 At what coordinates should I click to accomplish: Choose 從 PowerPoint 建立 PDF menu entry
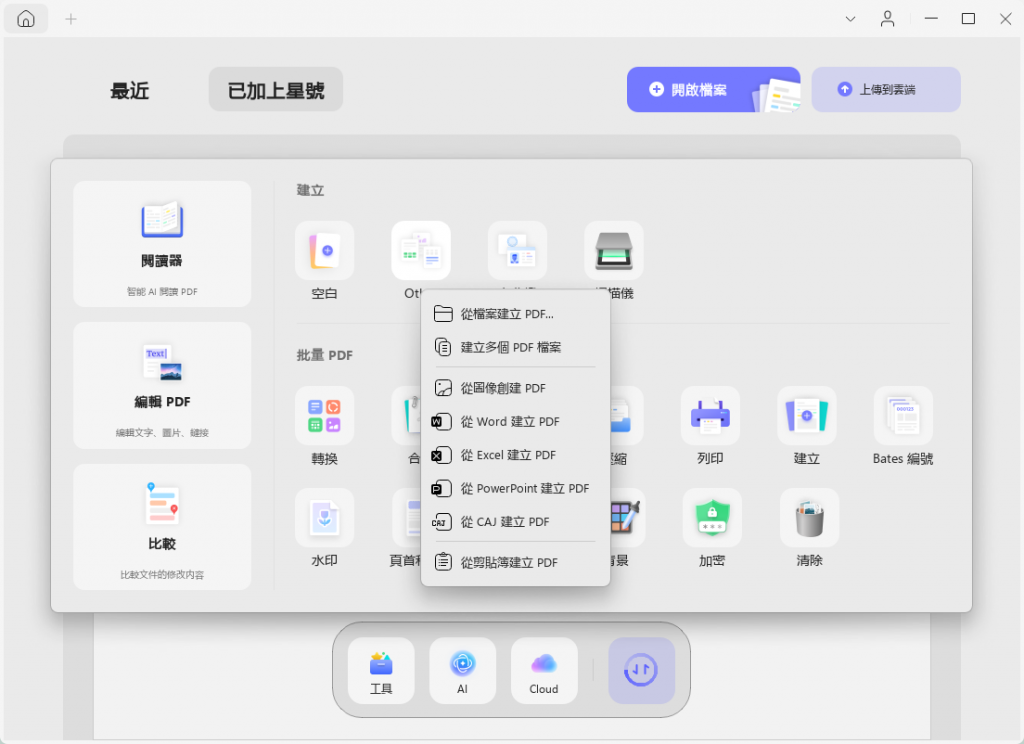click(x=515, y=489)
